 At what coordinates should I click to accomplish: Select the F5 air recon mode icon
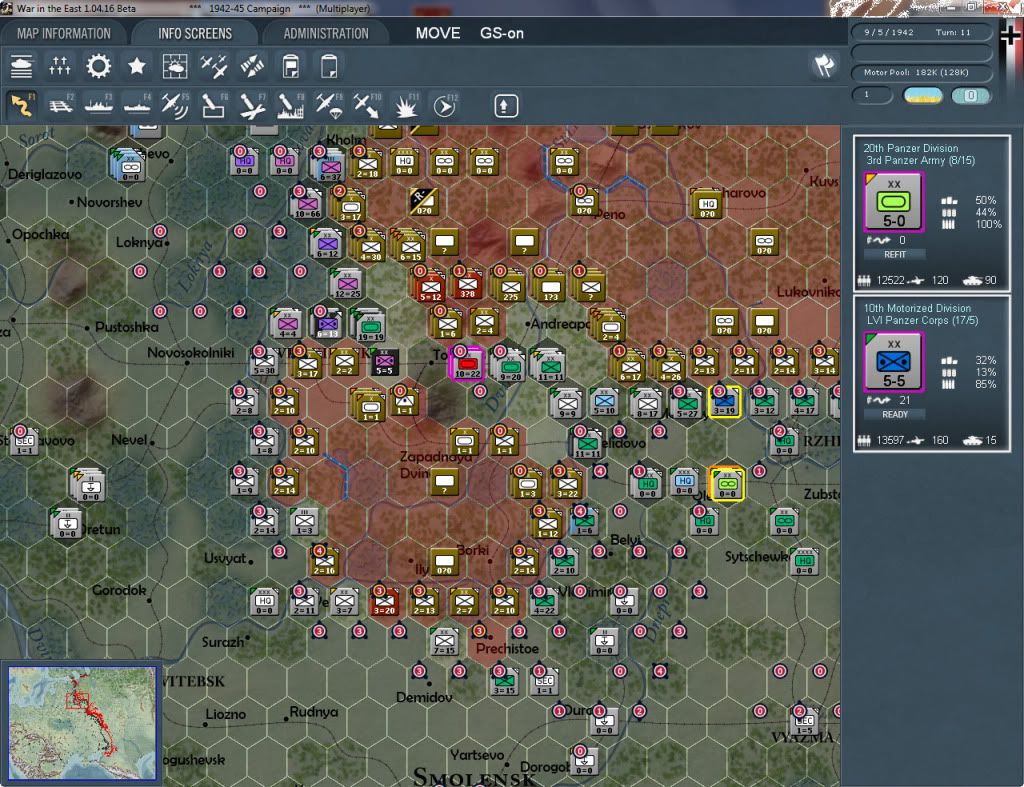(x=175, y=106)
